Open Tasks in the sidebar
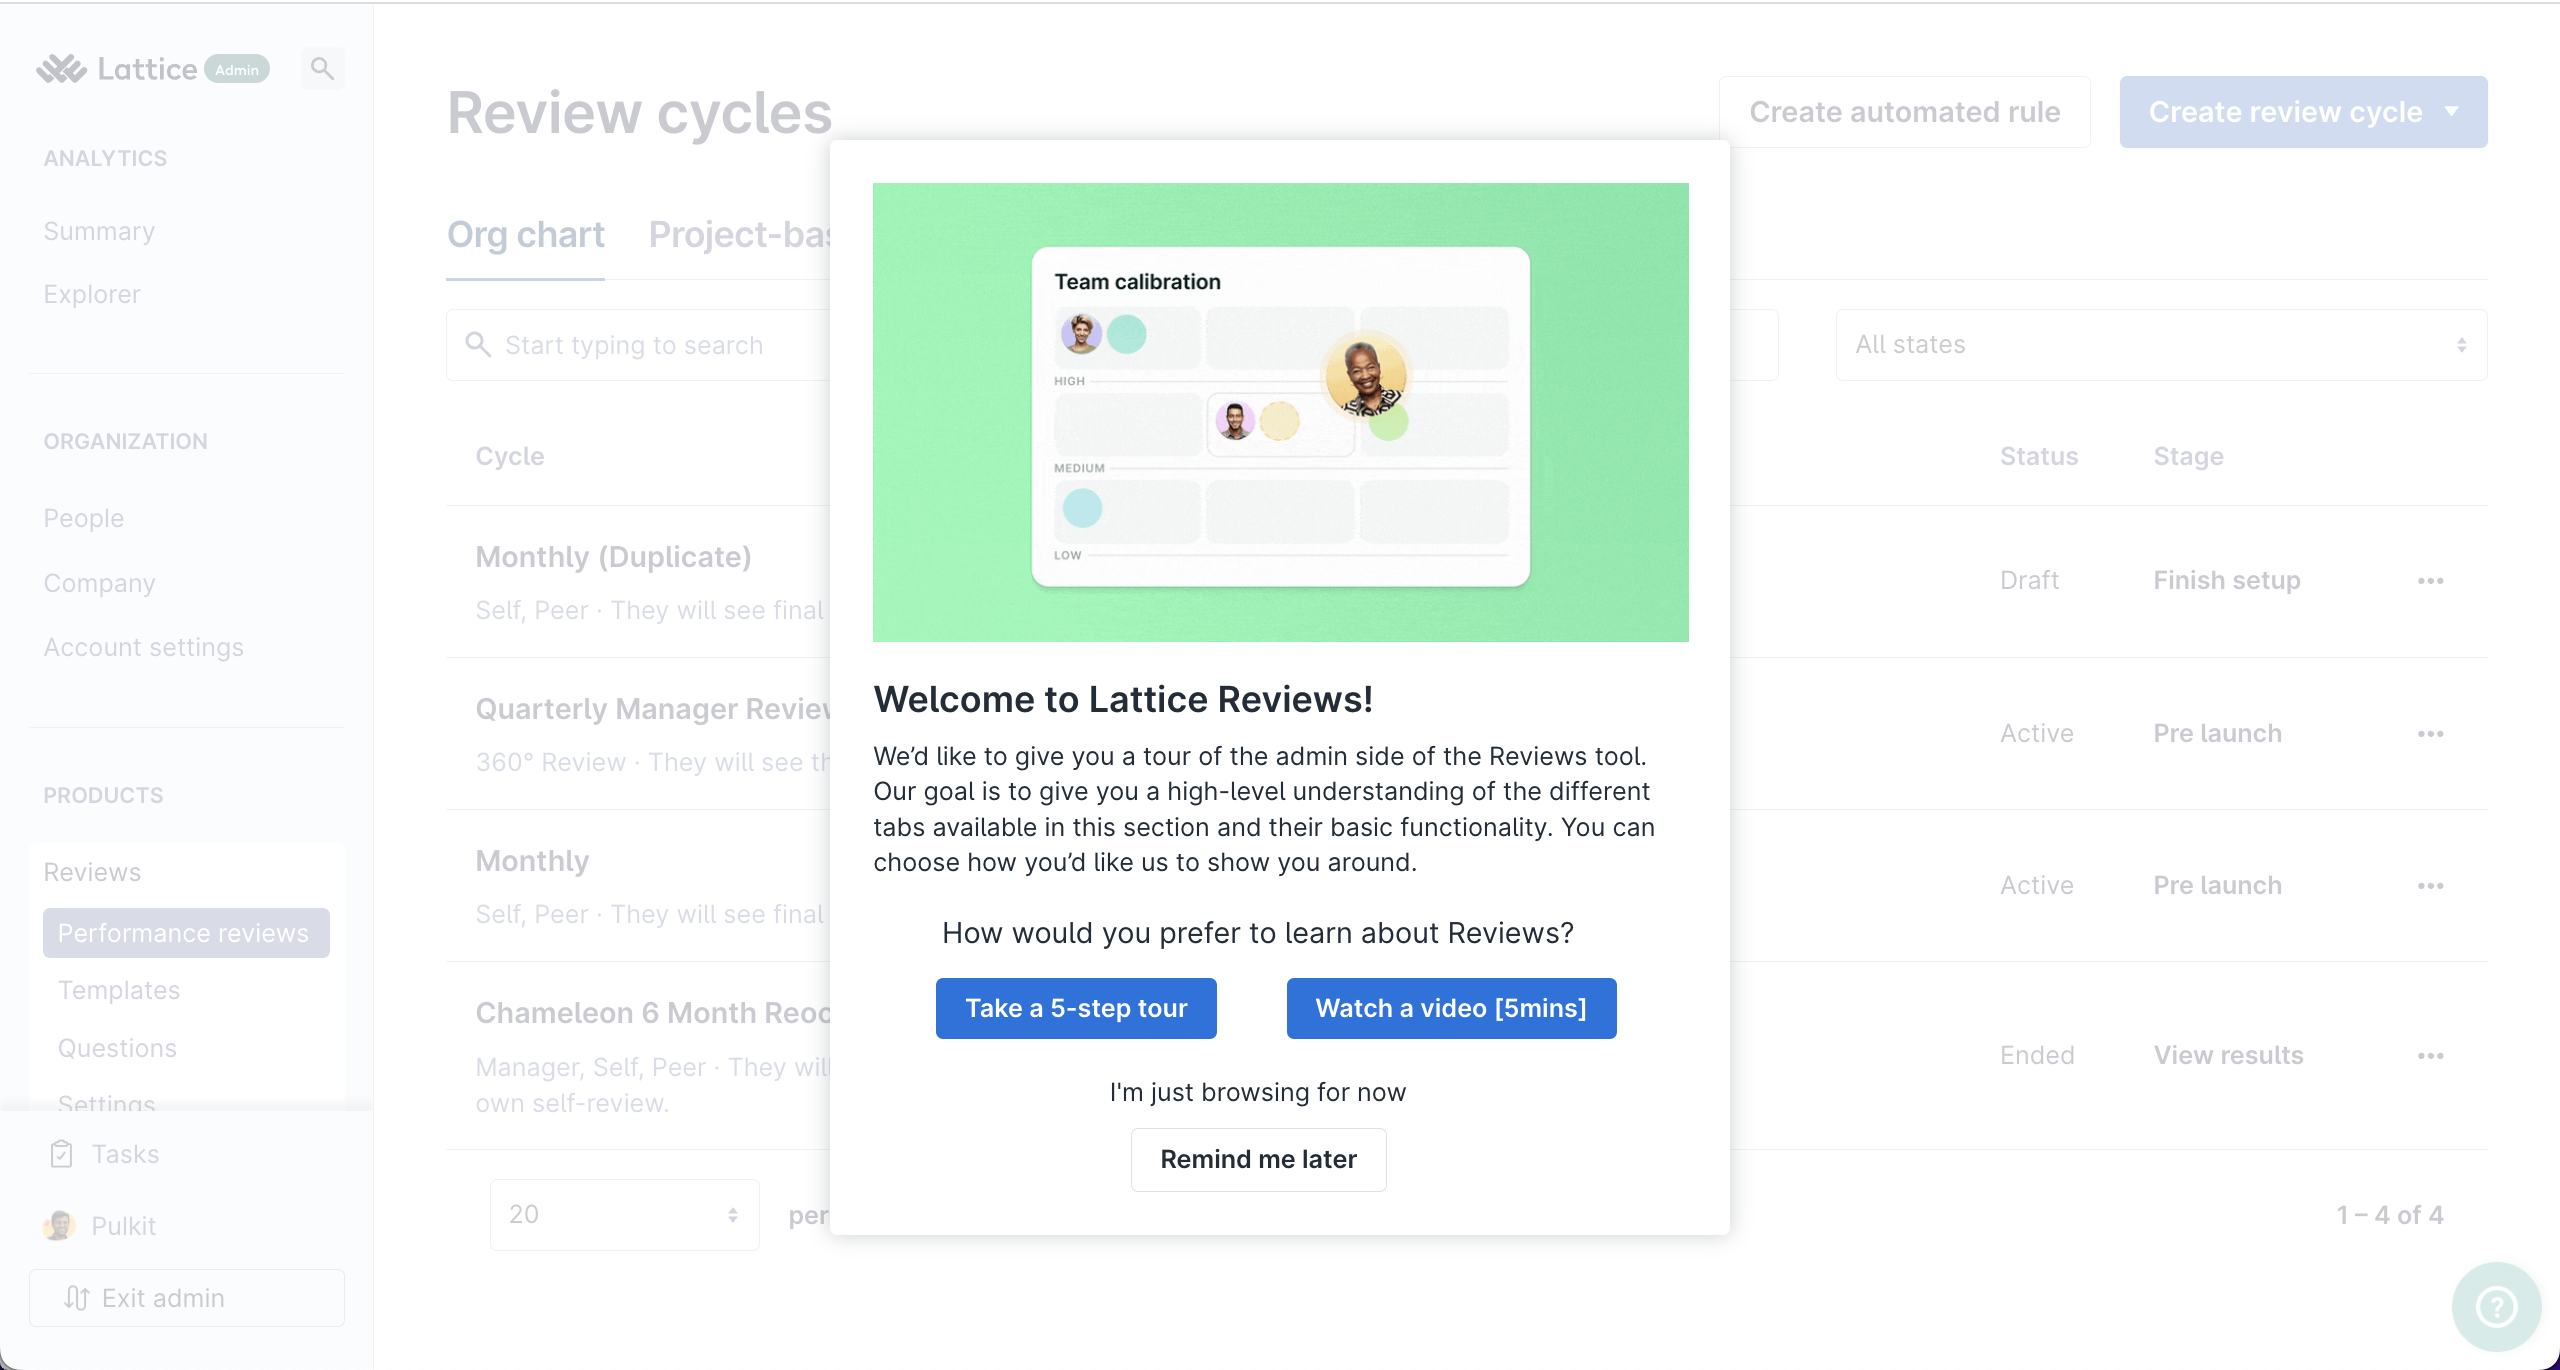2560x1370 pixels. (125, 1154)
